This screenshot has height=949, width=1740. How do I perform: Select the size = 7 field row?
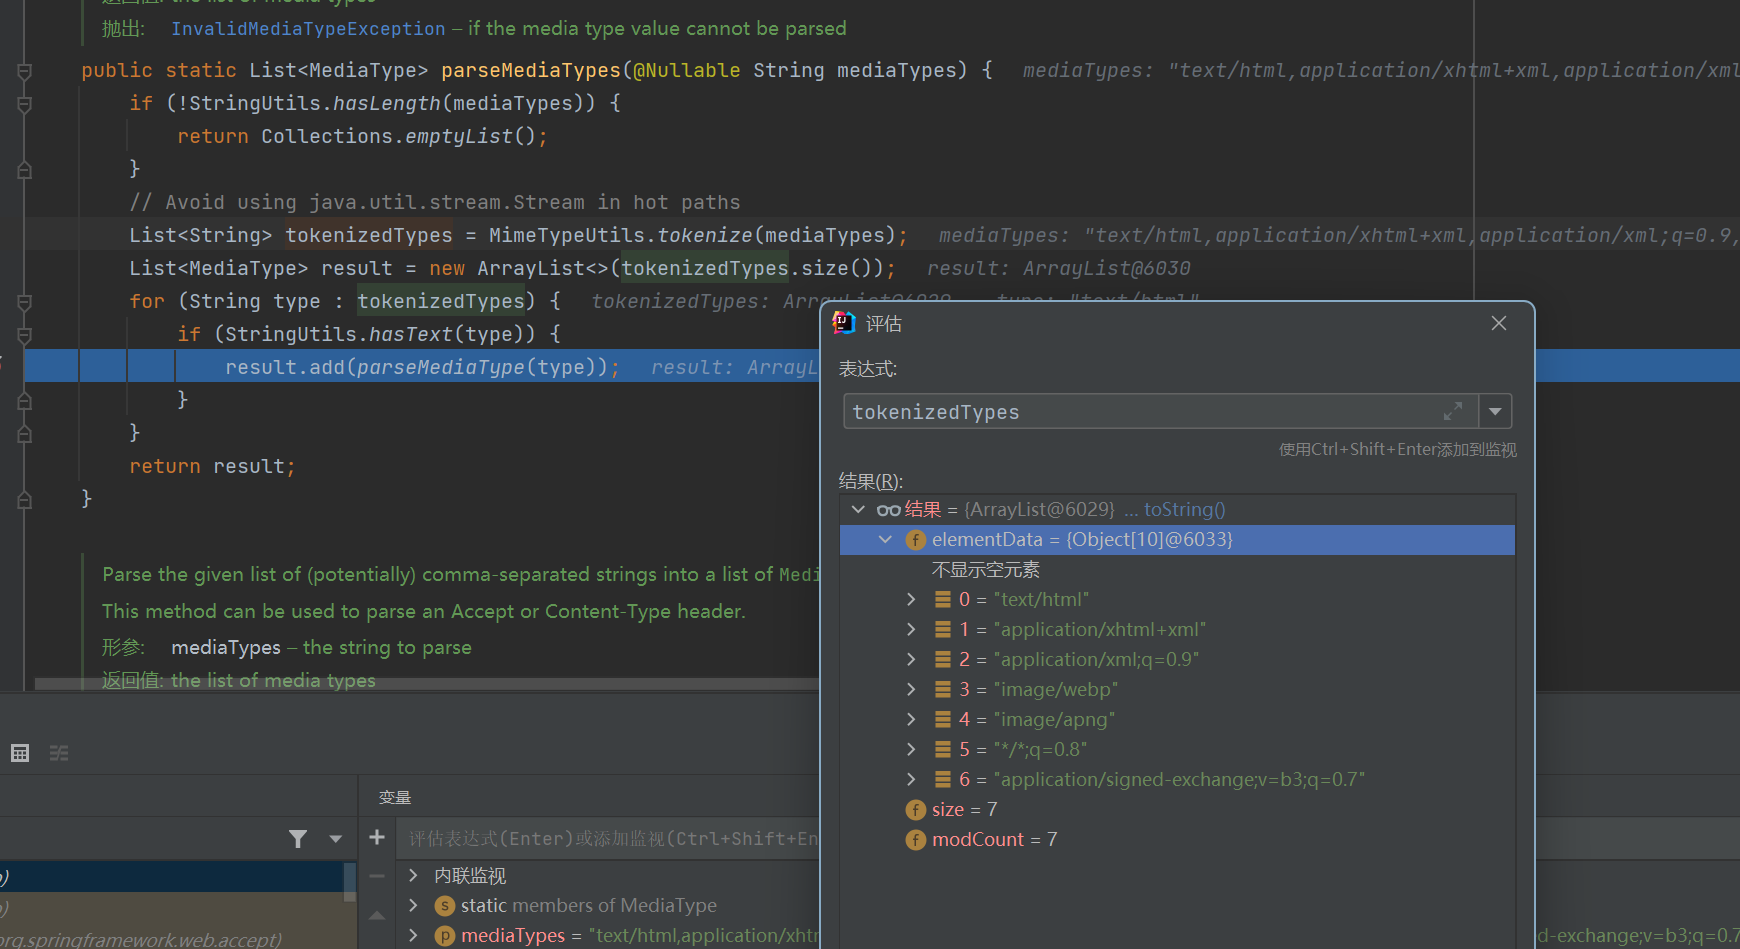1177,809
